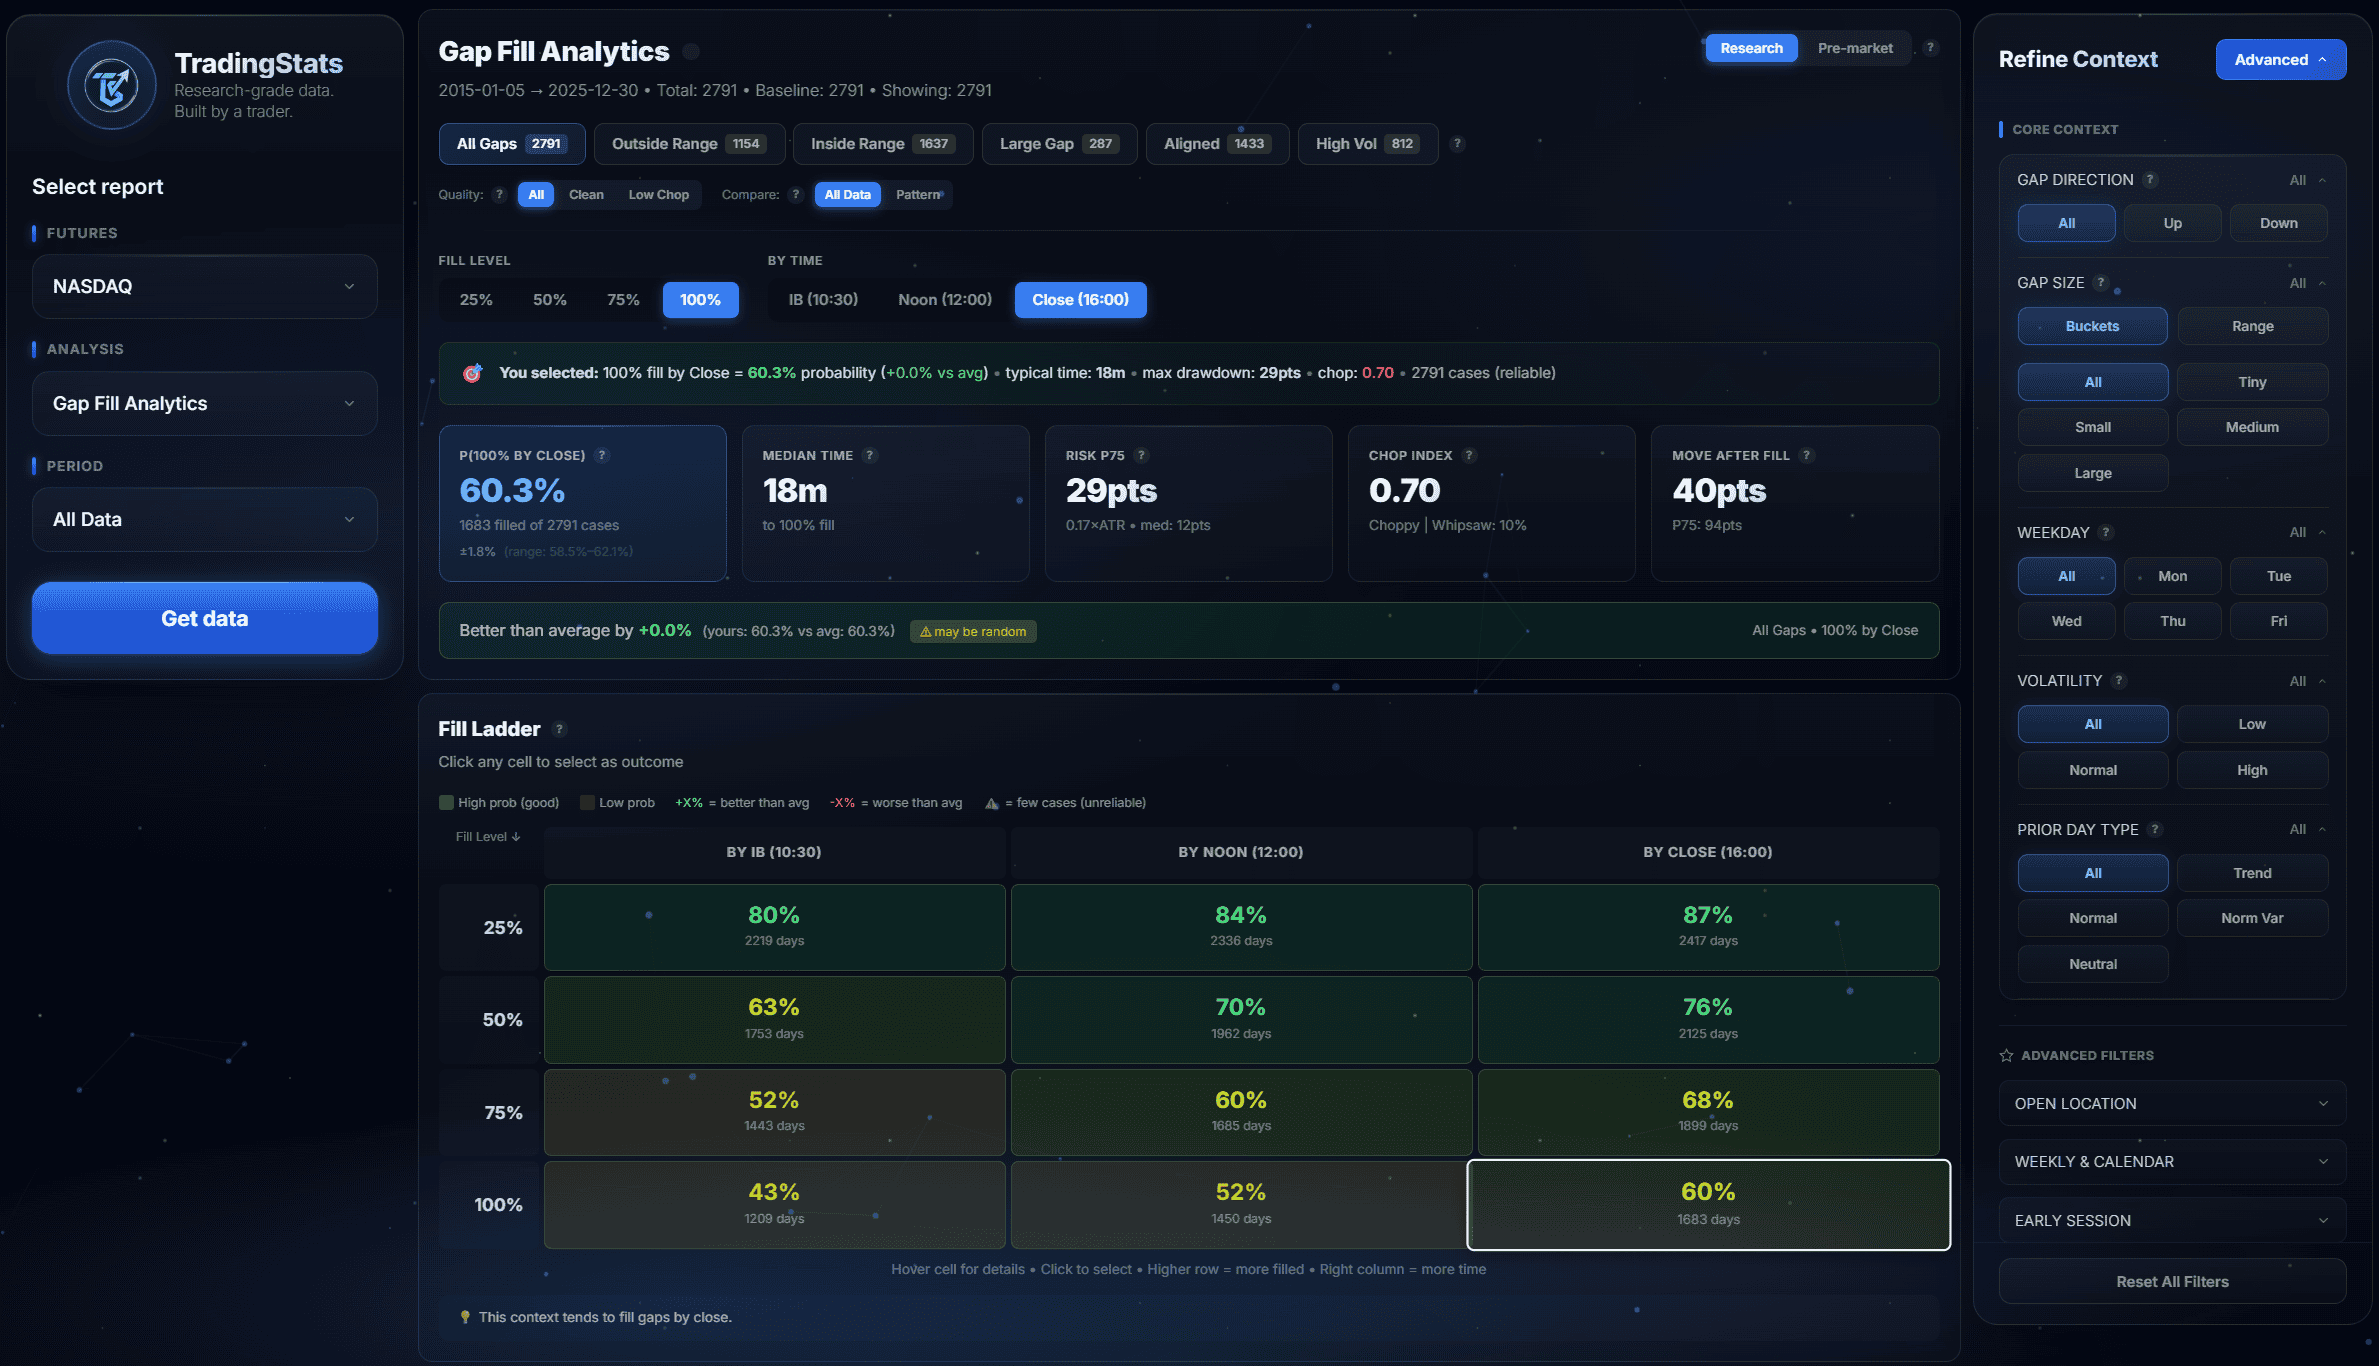
Task: Click help icon beside Pre-market toggle
Action: click(x=1930, y=48)
